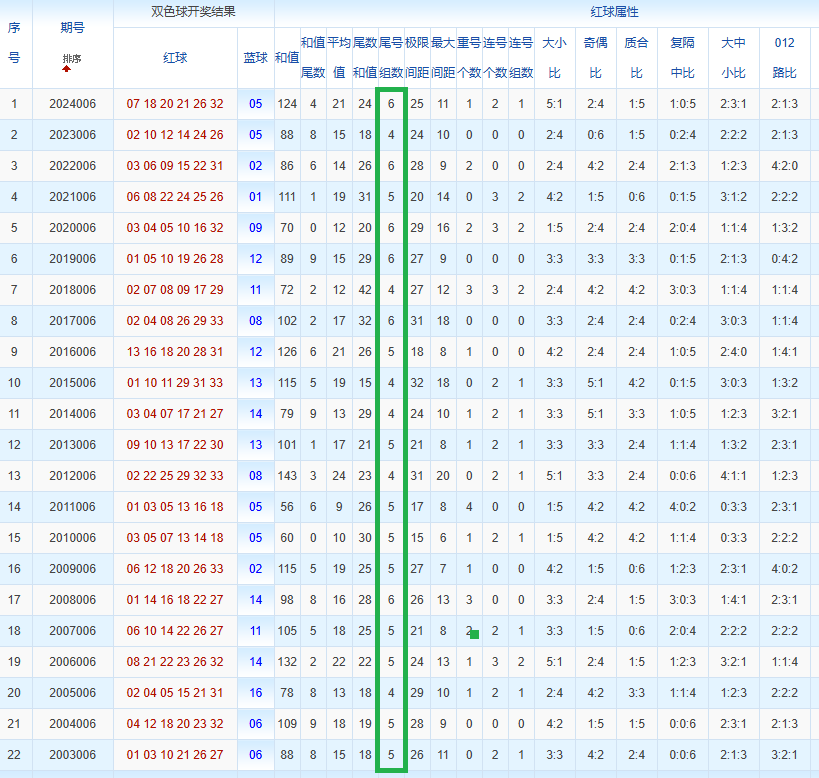819x778 pixels.
Task: Click red ball numbers 07 18 20 21 26 32
Action: (x=175, y=104)
